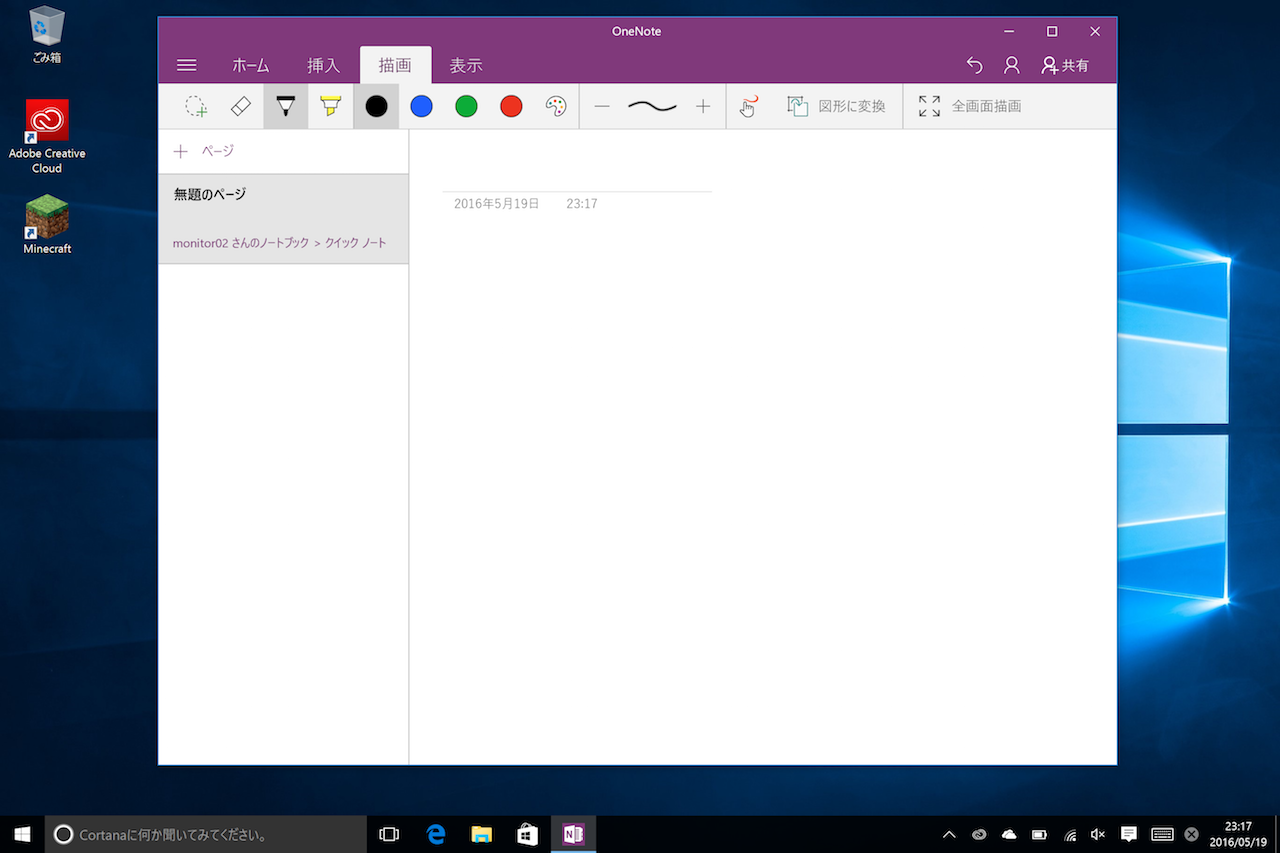1280x853 pixels.
Task: Increase pen thickness with plus
Action: (703, 106)
